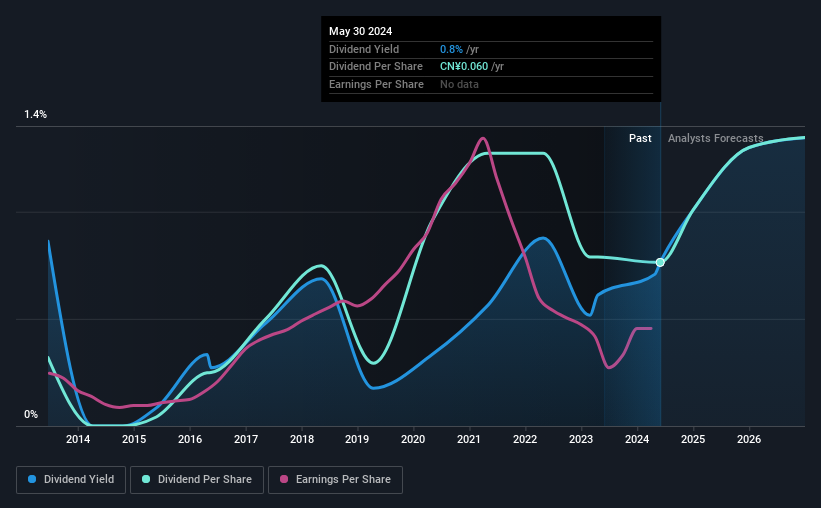The height and width of the screenshot is (508, 821).
Task: Toggle the Dividend Yield legend button
Action: click(71, 480)
